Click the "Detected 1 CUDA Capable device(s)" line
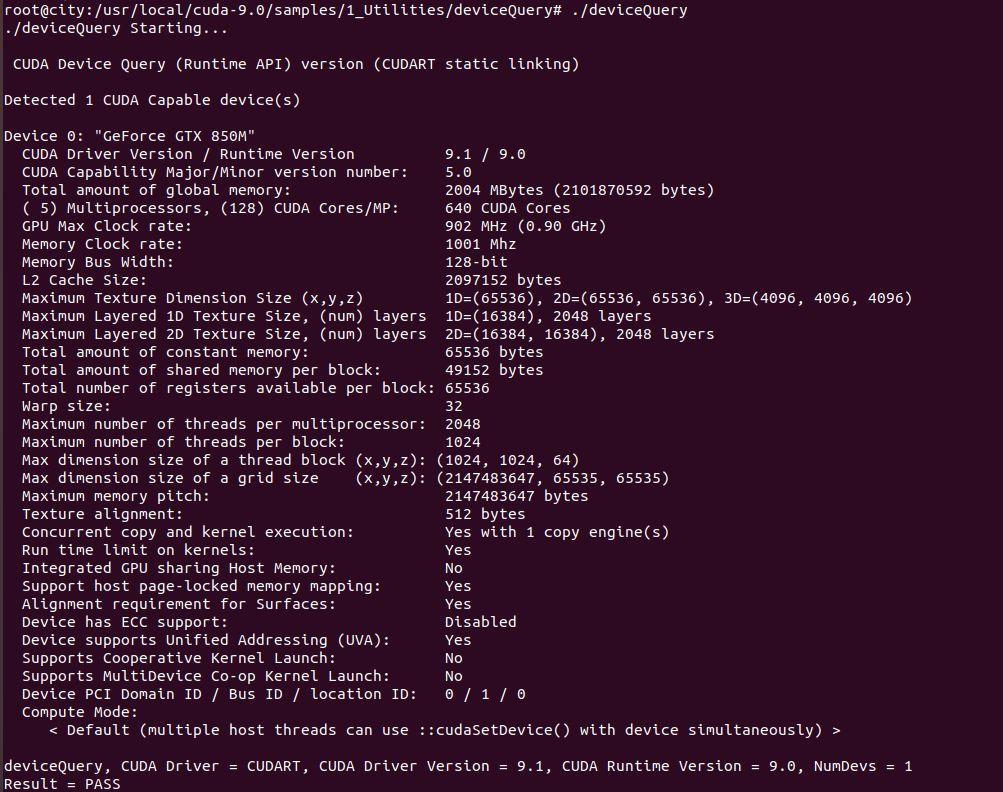 click(152, 100)
